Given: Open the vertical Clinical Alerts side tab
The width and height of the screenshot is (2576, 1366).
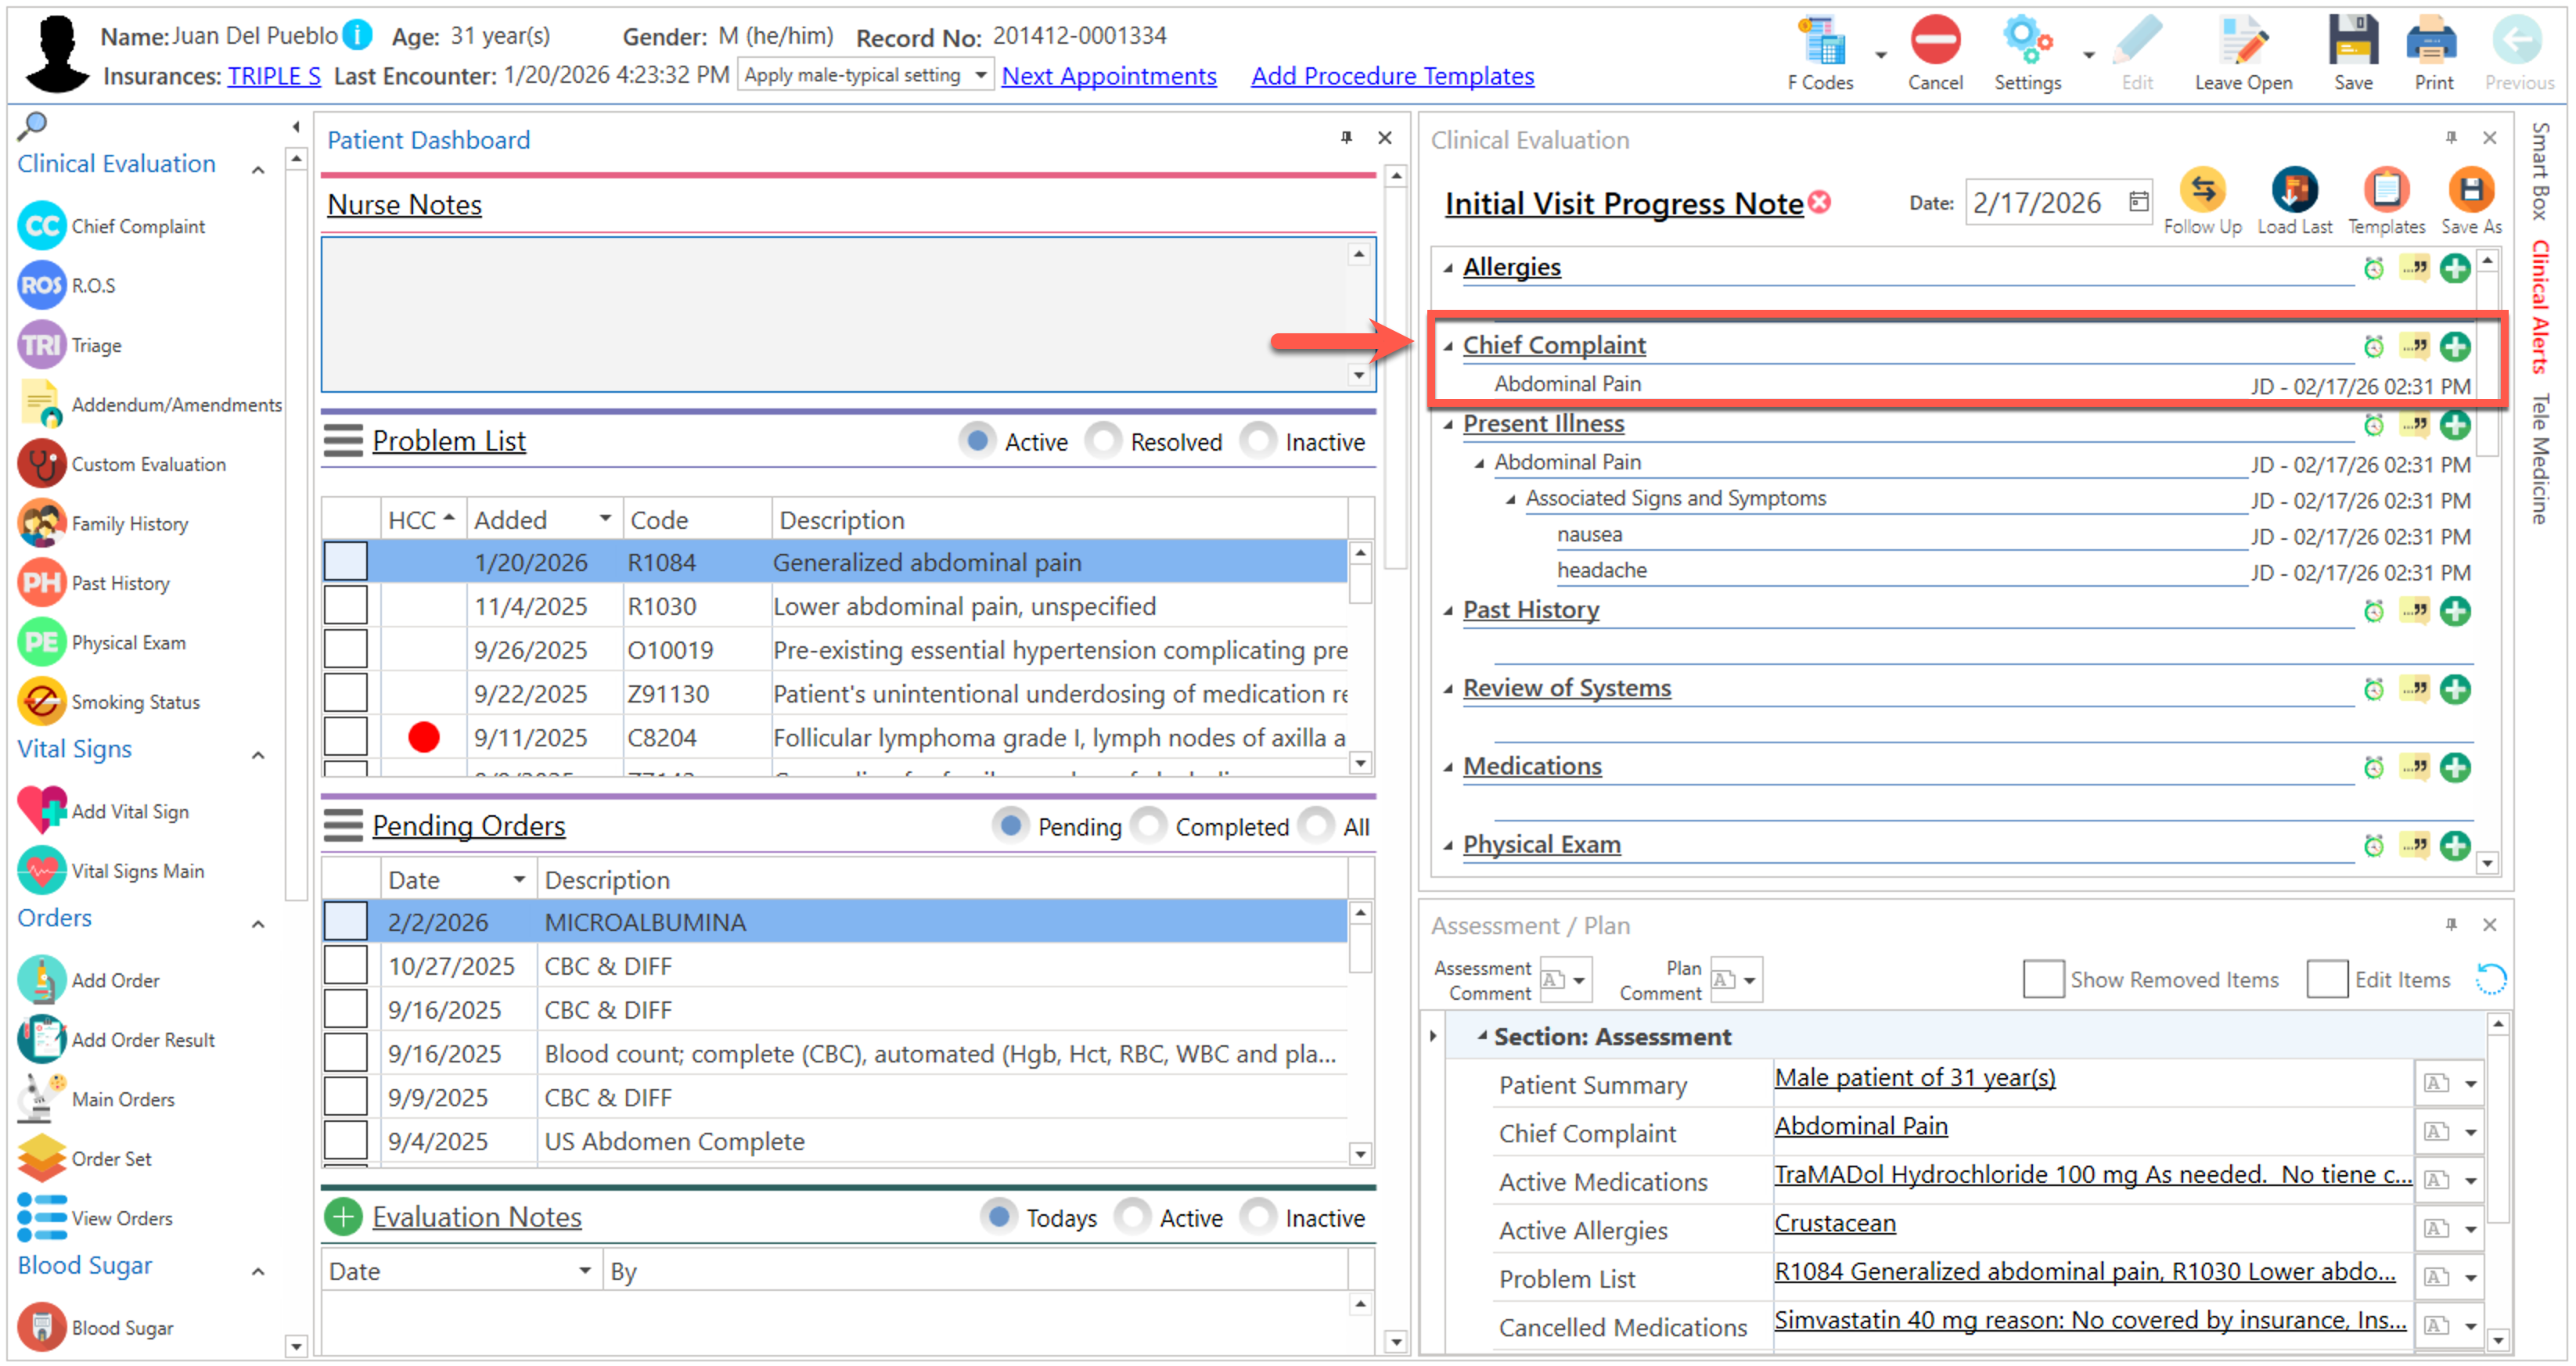Looking at the screenshot, I should 2539,306.
